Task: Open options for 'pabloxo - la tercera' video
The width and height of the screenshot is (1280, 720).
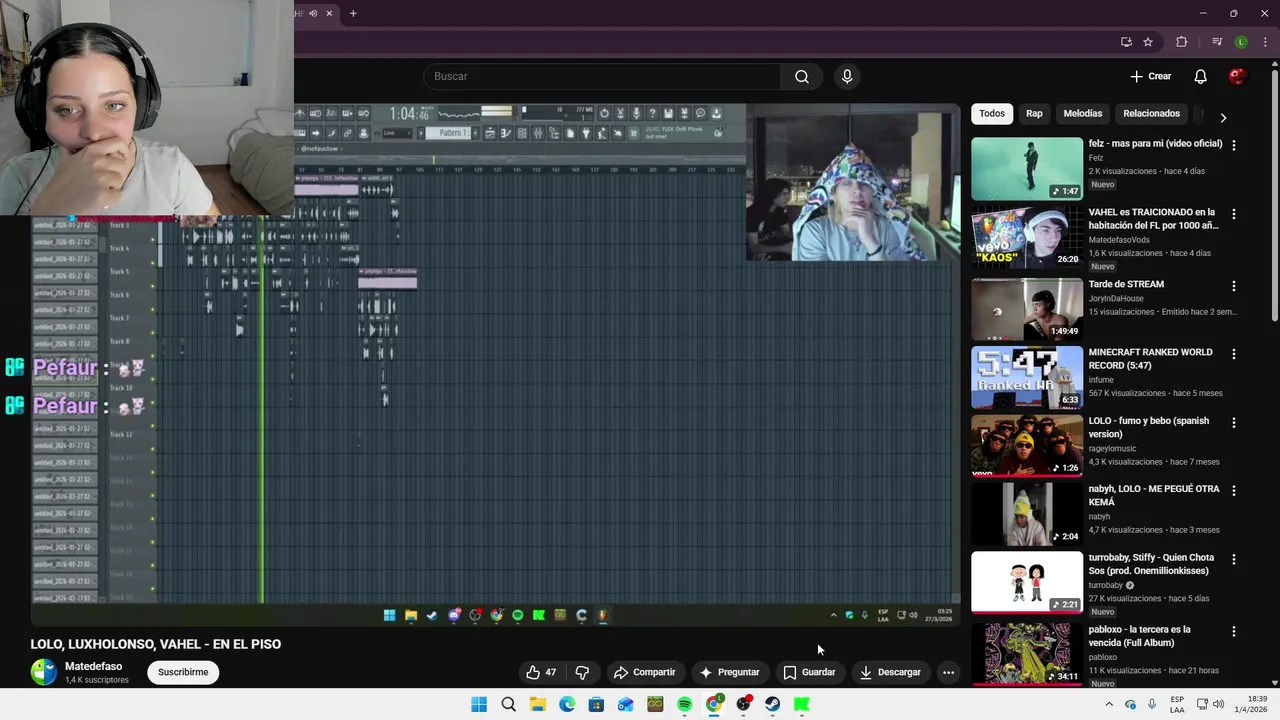Action: 1233,632
